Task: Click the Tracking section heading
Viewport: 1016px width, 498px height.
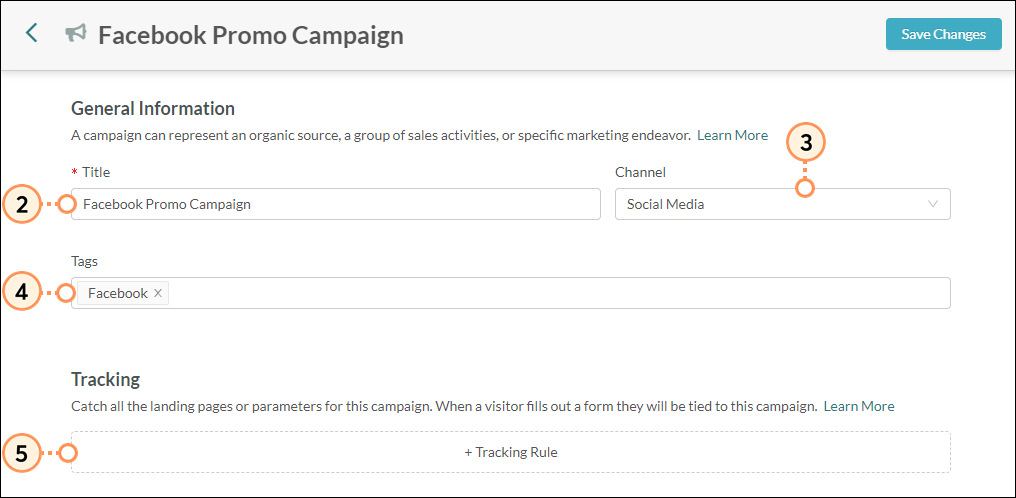Action: pos(106,379)
